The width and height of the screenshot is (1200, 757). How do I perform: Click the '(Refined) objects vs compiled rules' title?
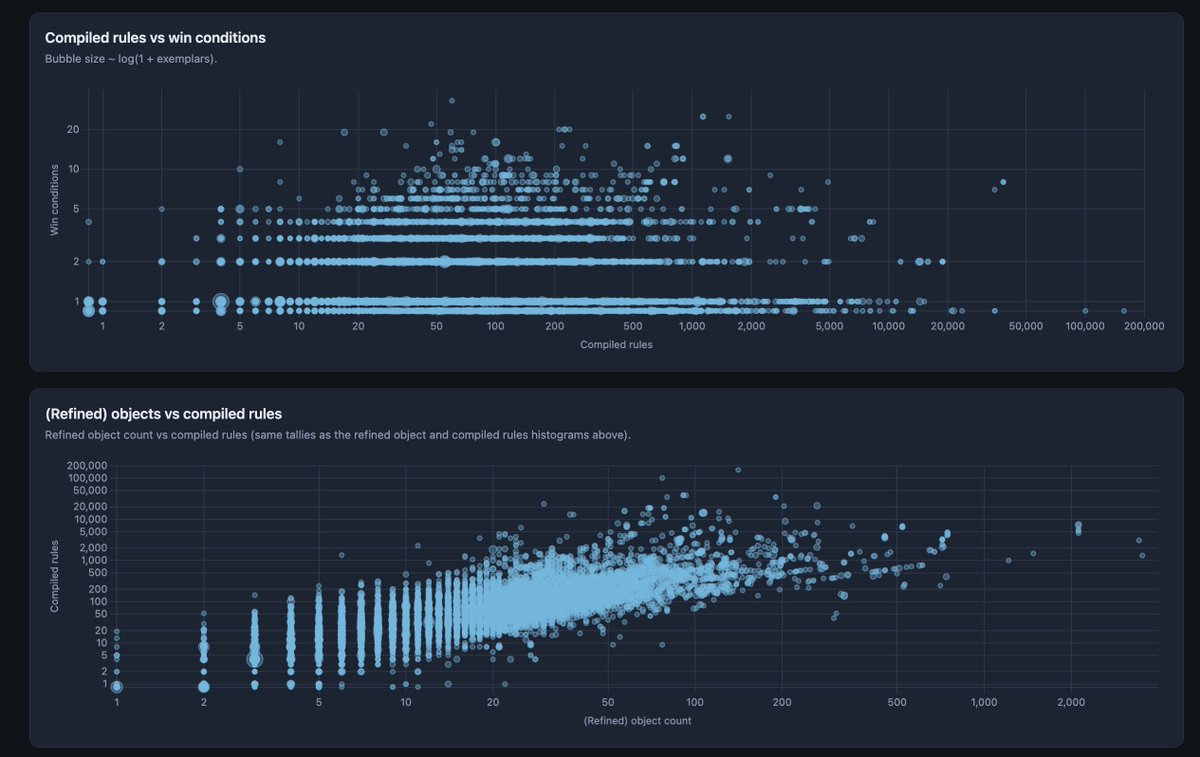[164, 414]
